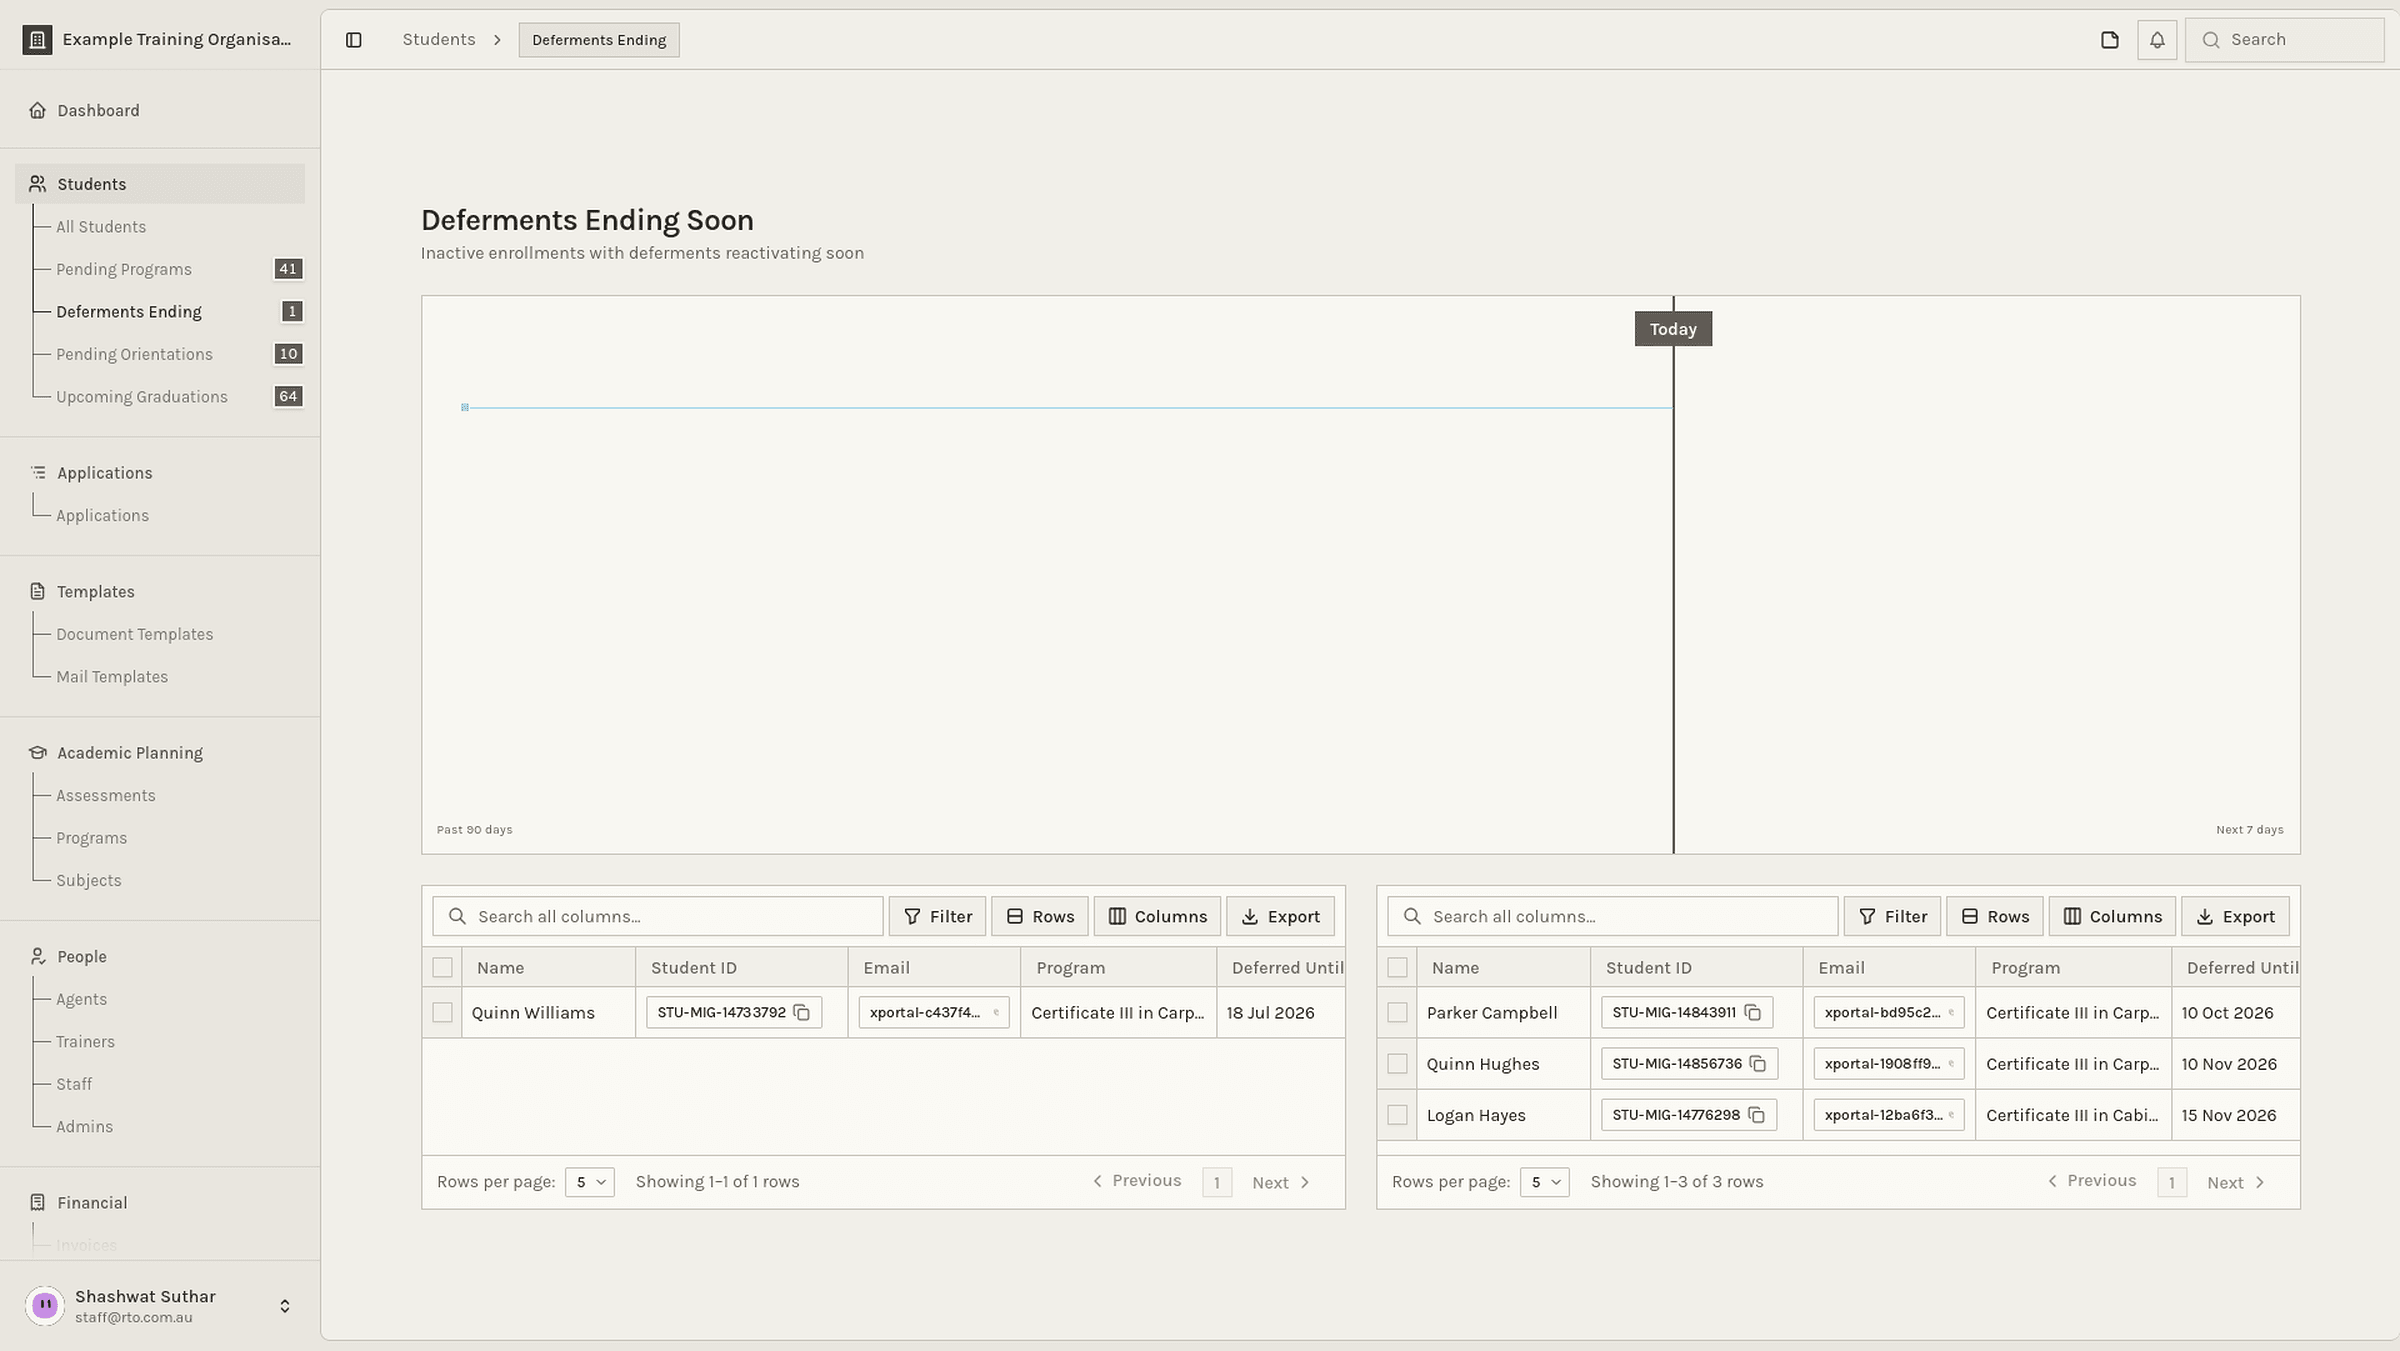Screen dimensions: 2400x1351
Task: Tick the Parker Campbell row checkbox
Action: [x=1397, y=1013]
